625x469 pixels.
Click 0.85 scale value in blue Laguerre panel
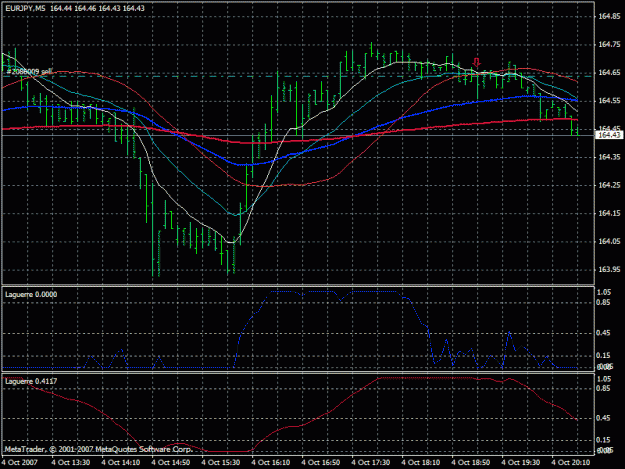click(604, 302)
